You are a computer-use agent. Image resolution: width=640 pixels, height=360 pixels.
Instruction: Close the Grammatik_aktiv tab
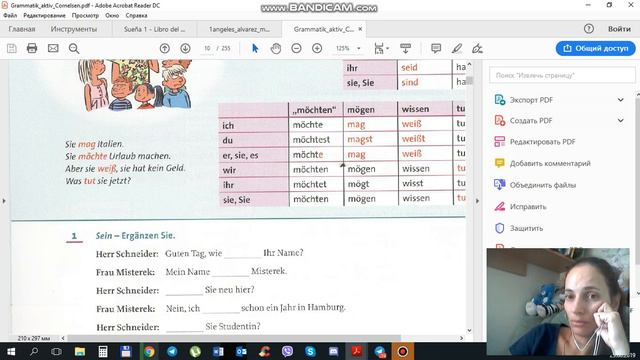[x=360, y=29]
